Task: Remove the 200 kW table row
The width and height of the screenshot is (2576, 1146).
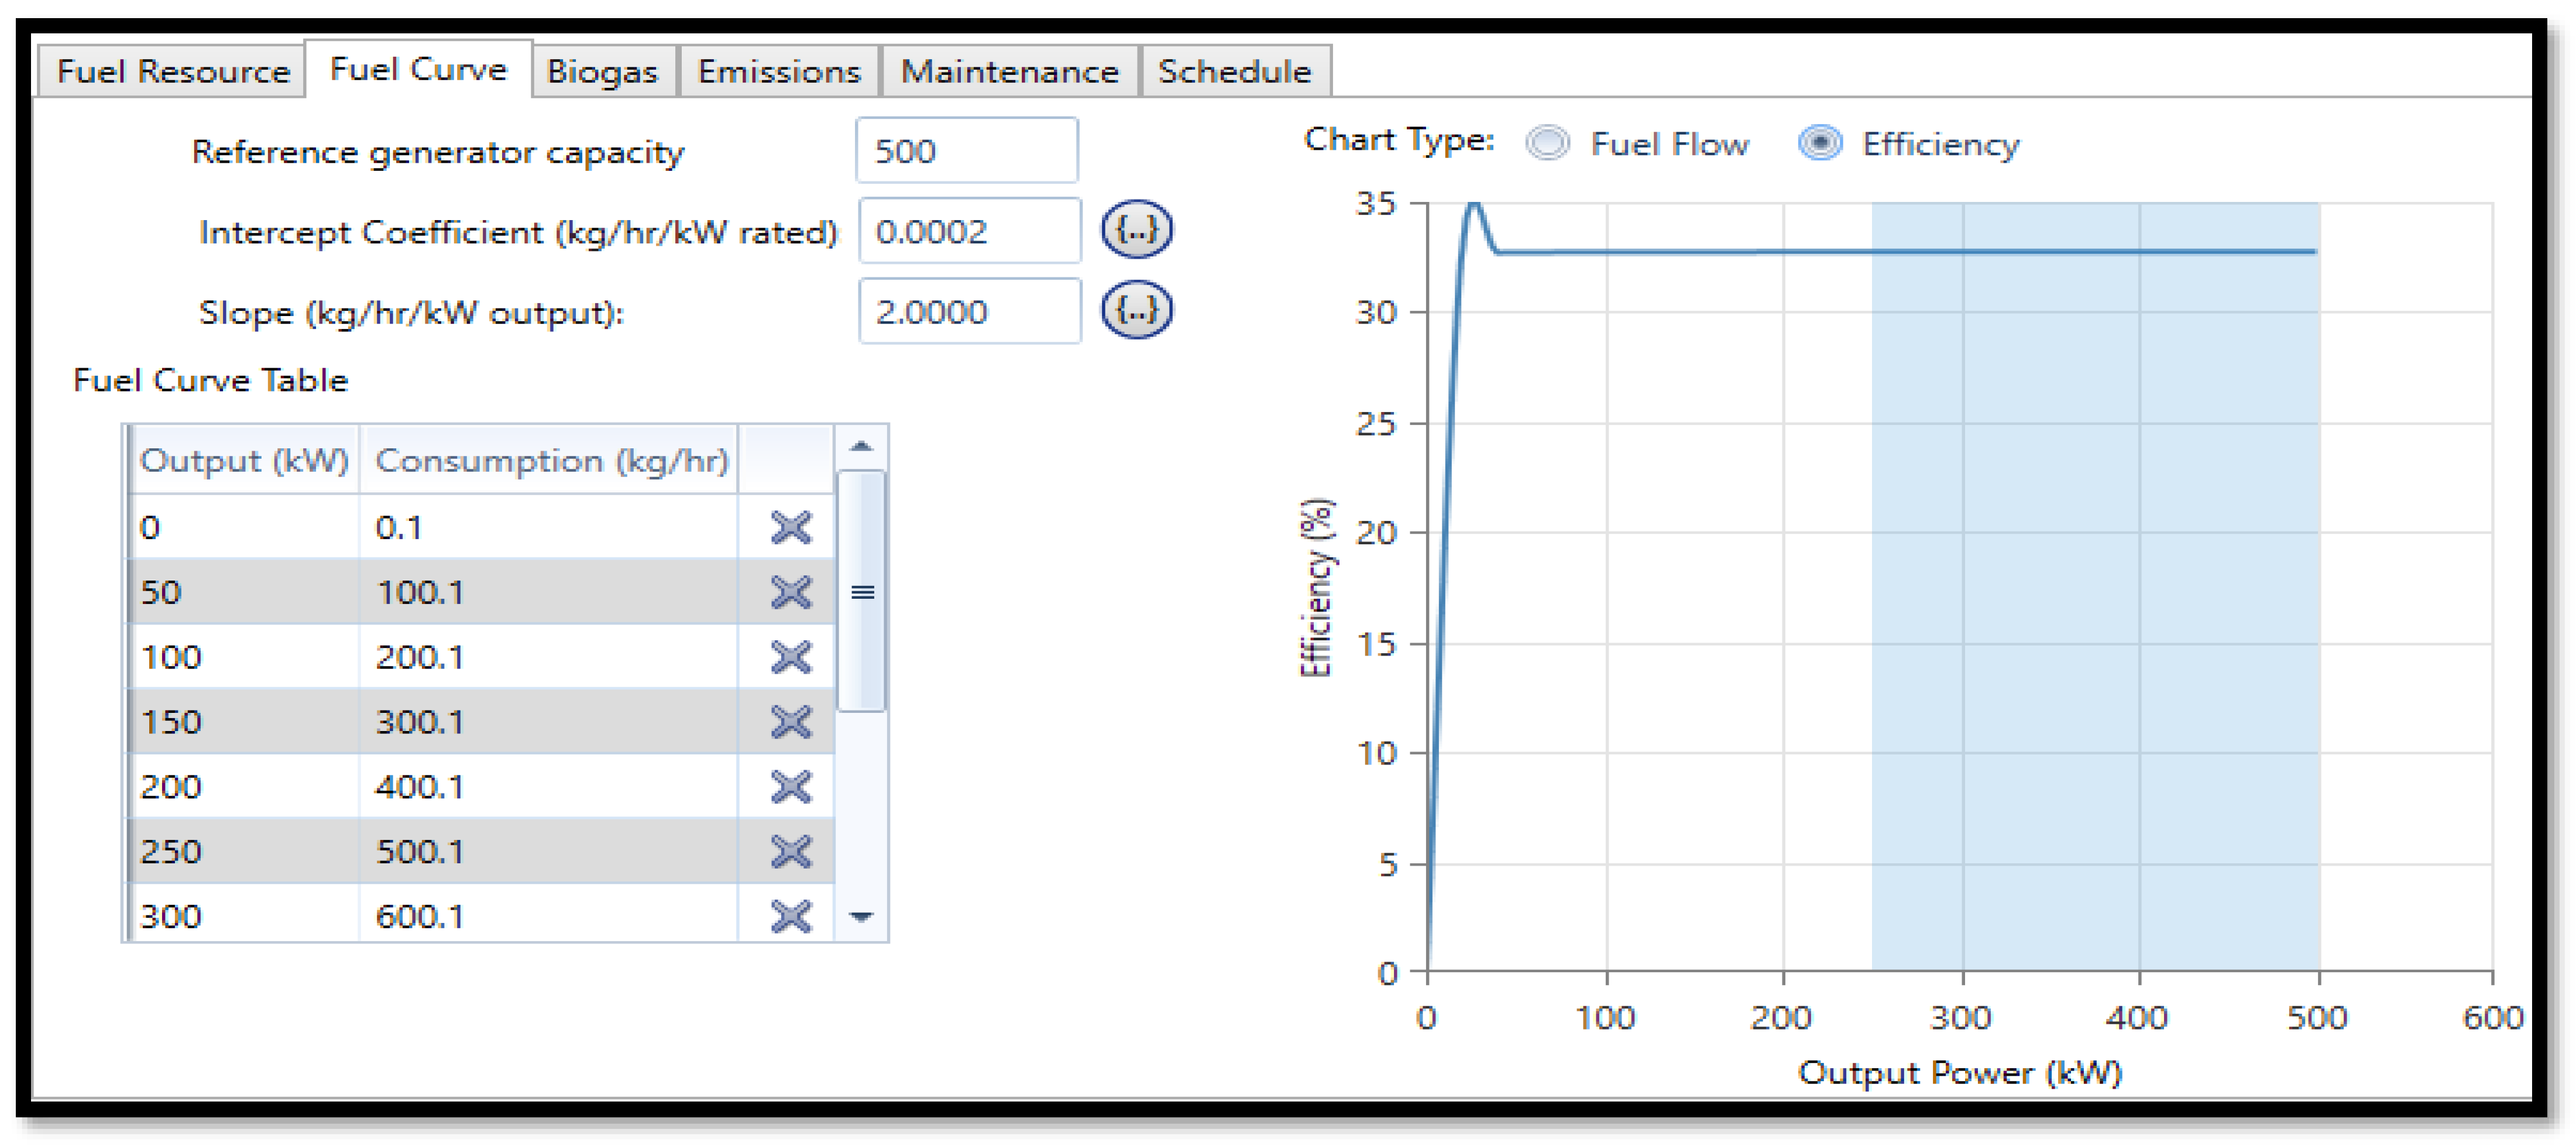Action: point(791,787)
